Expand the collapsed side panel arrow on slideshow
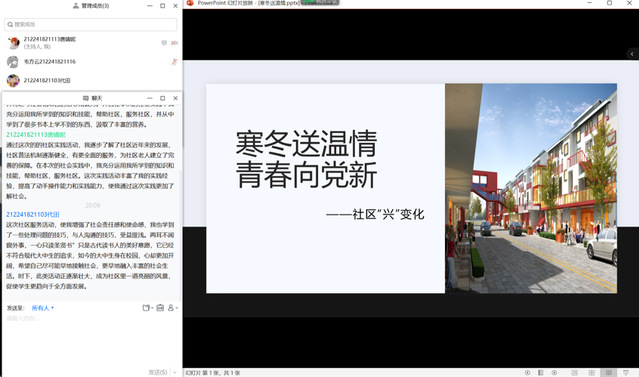639x377 pixels. (x=632, y=54)
